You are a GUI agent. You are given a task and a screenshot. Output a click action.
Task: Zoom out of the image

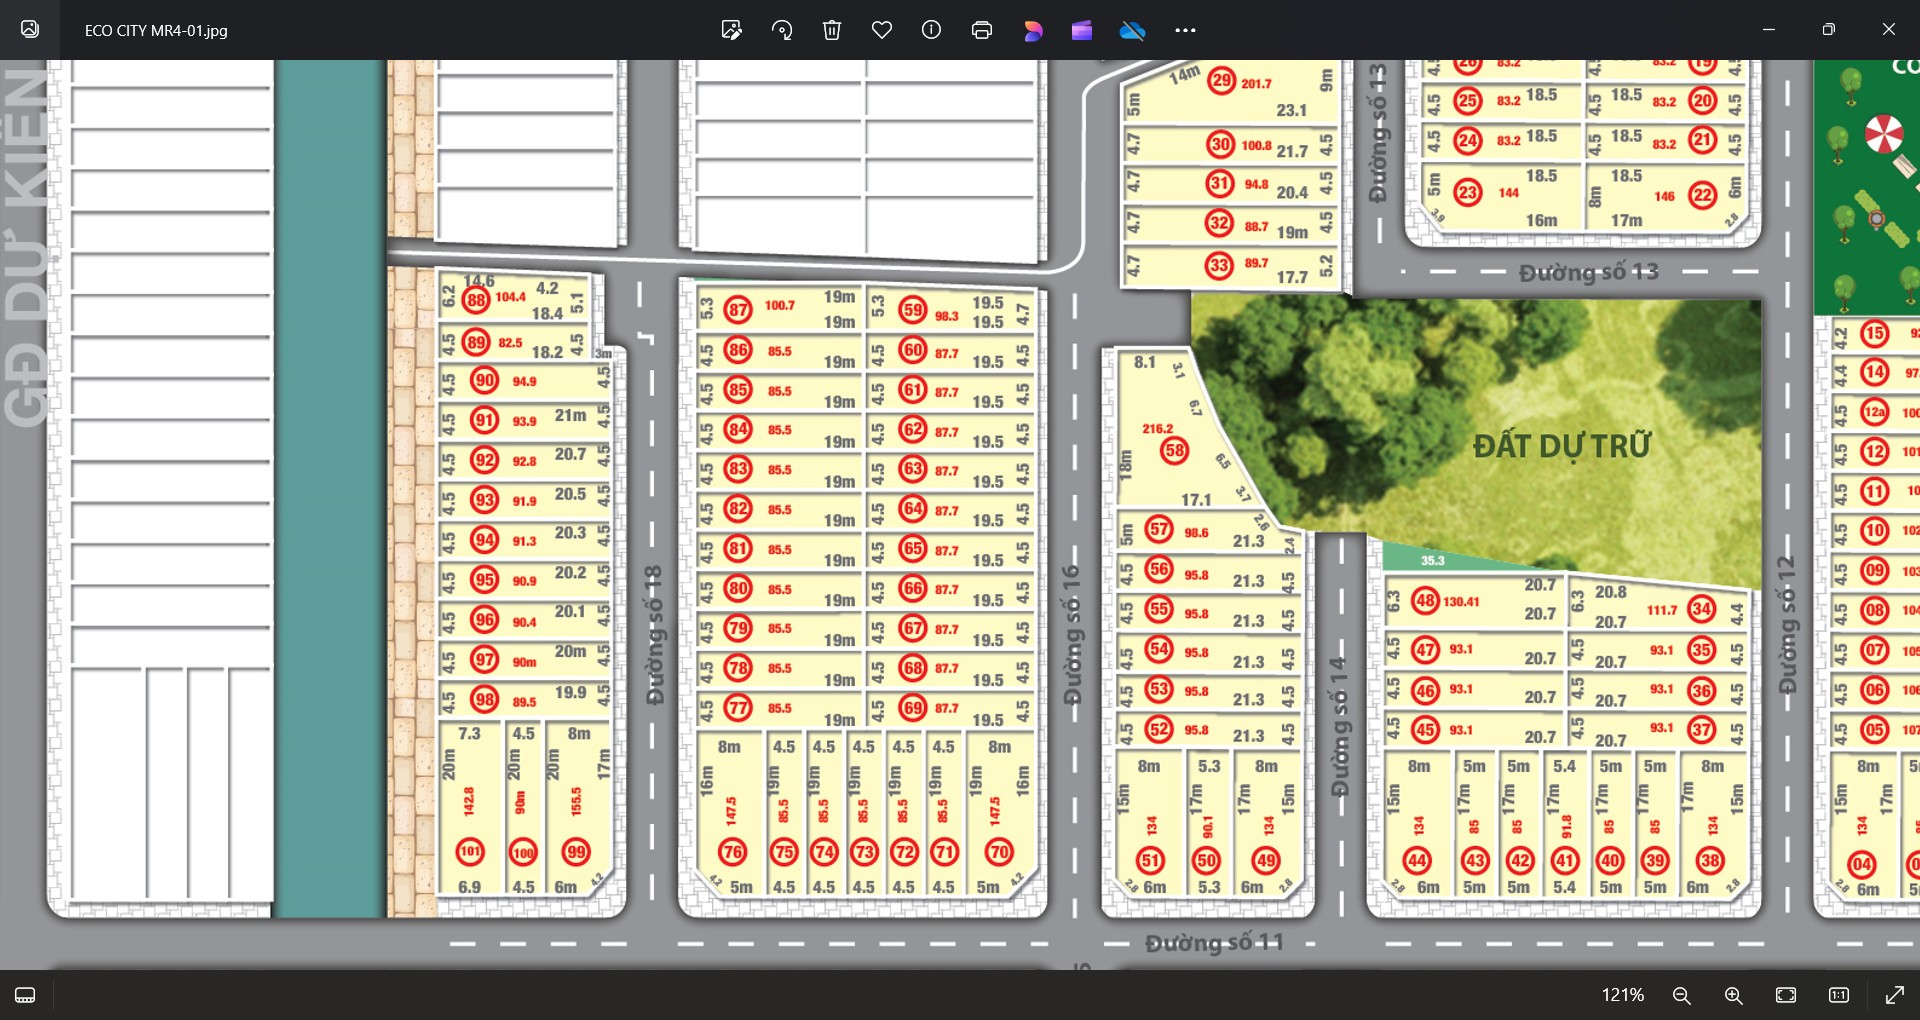(1682, 995)
